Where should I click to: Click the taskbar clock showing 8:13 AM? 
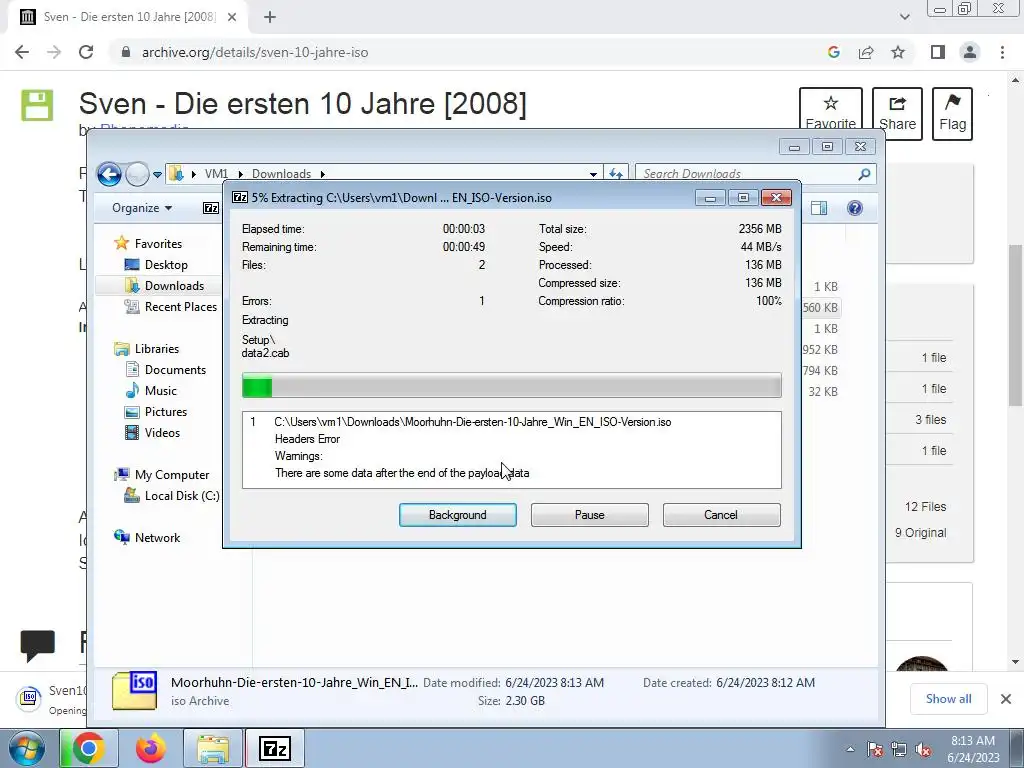pyautogui.click(x=973, y=749)
